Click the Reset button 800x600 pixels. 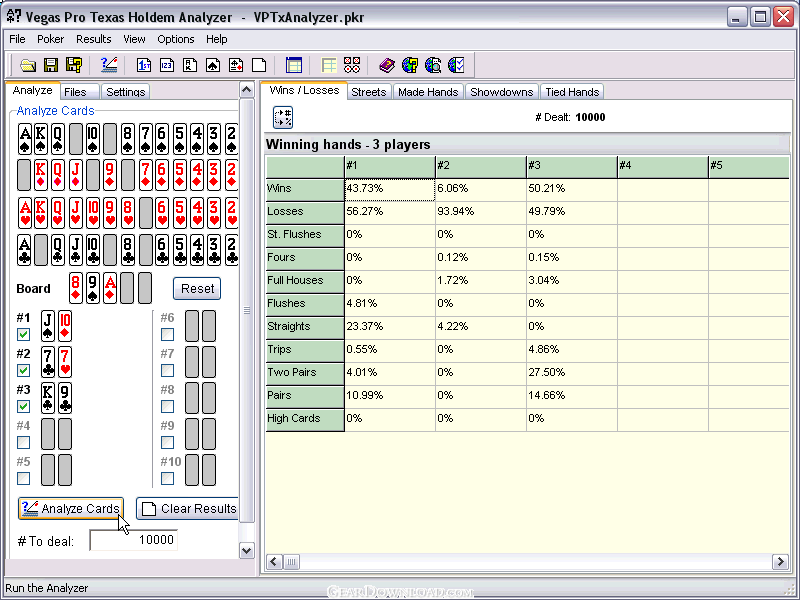[197, 289]
